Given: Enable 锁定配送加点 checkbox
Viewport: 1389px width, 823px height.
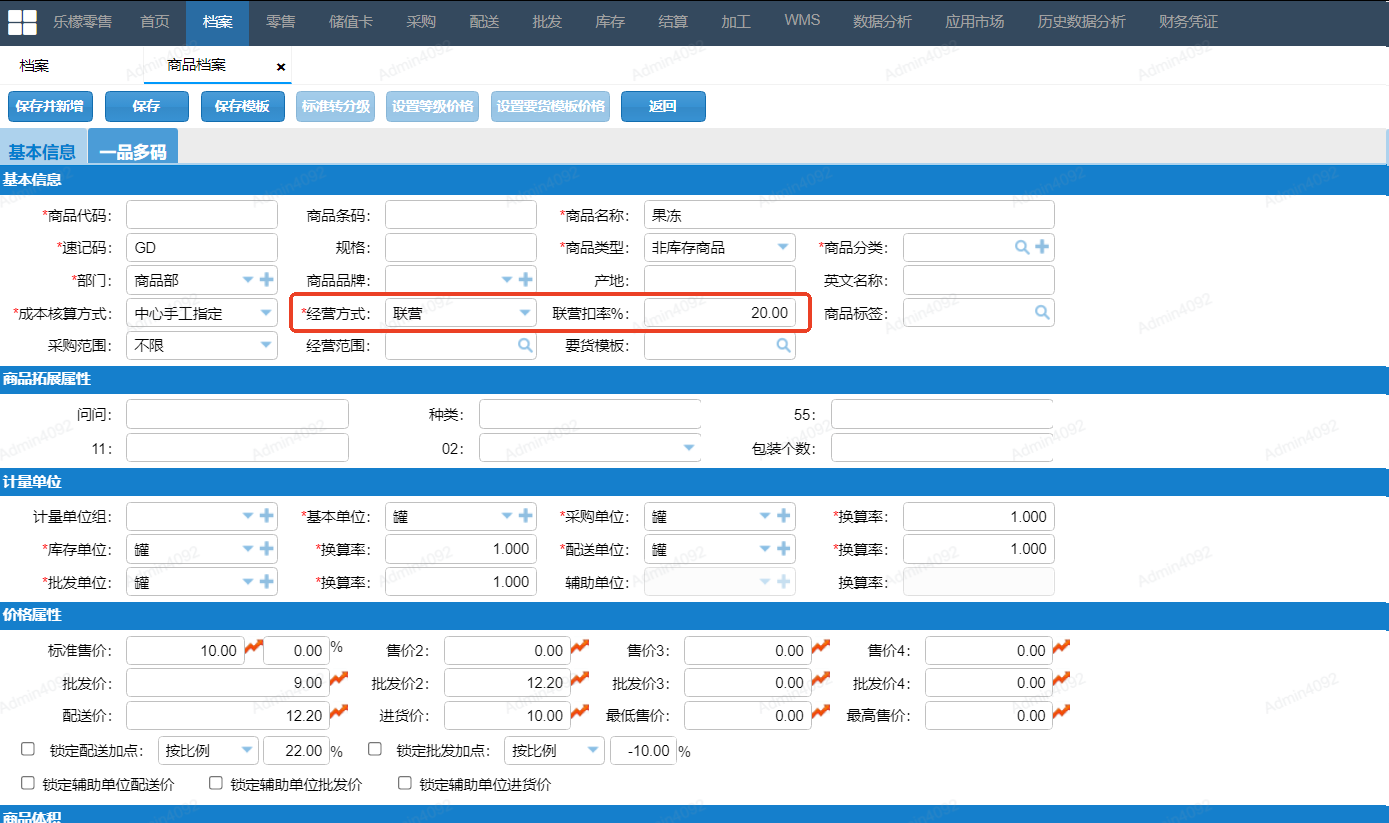Looking at the screenshot, I should tap(28, 749).
